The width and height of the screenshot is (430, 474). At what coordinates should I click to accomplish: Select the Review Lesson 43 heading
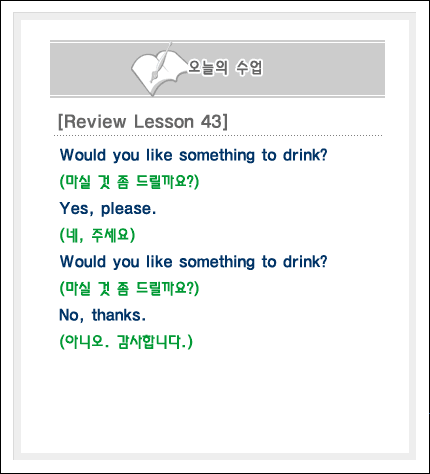(143, 122)
